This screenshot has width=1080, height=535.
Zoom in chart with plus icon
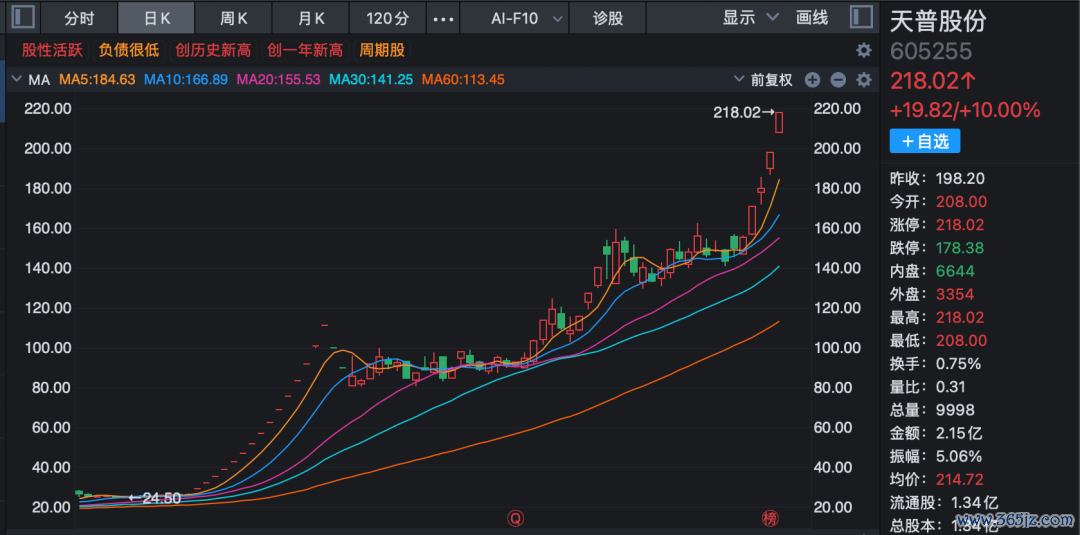(x=812, y=80)
